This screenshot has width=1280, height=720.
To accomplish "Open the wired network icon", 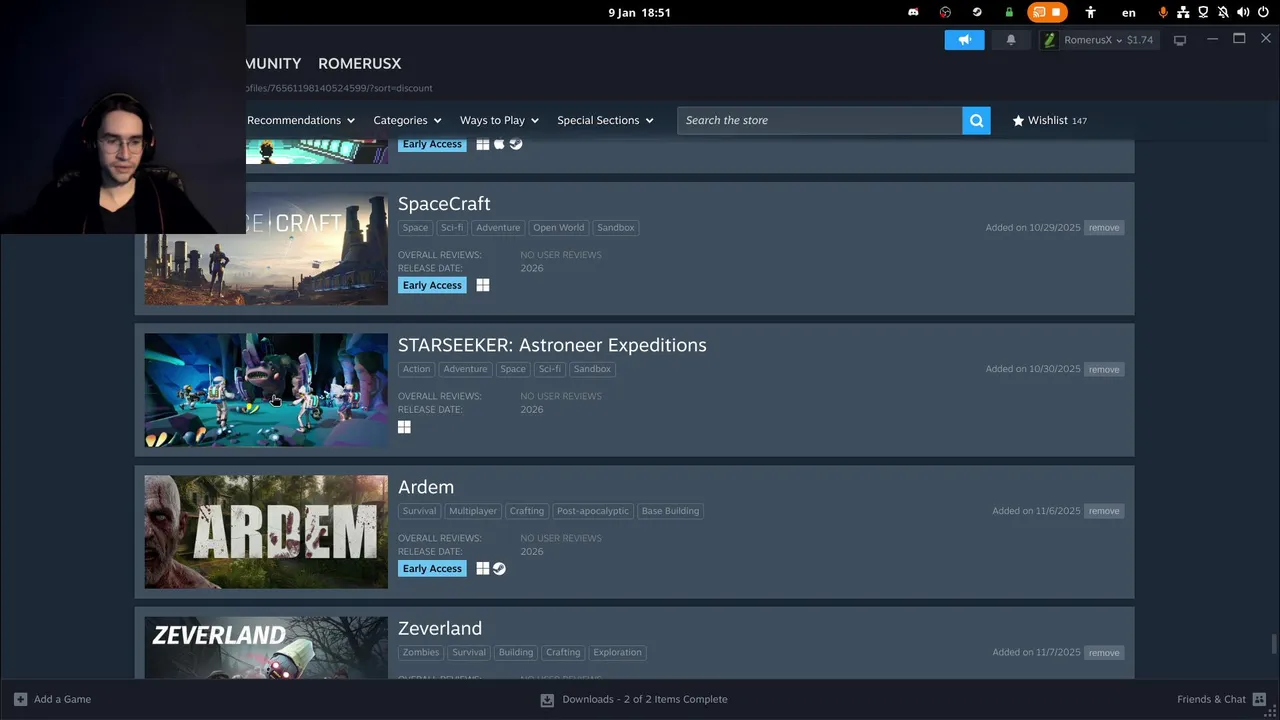I will click(1184, 12).
